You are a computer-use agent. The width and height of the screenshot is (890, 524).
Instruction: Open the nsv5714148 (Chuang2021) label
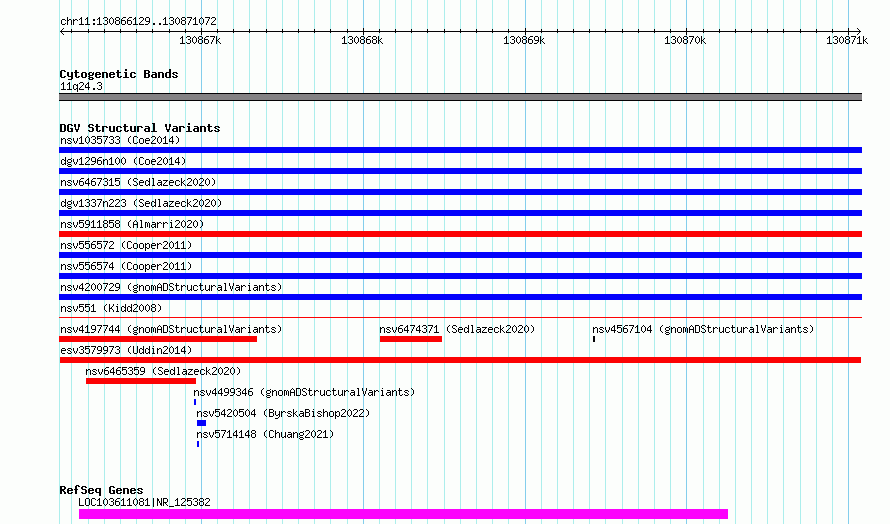(265, 434)
